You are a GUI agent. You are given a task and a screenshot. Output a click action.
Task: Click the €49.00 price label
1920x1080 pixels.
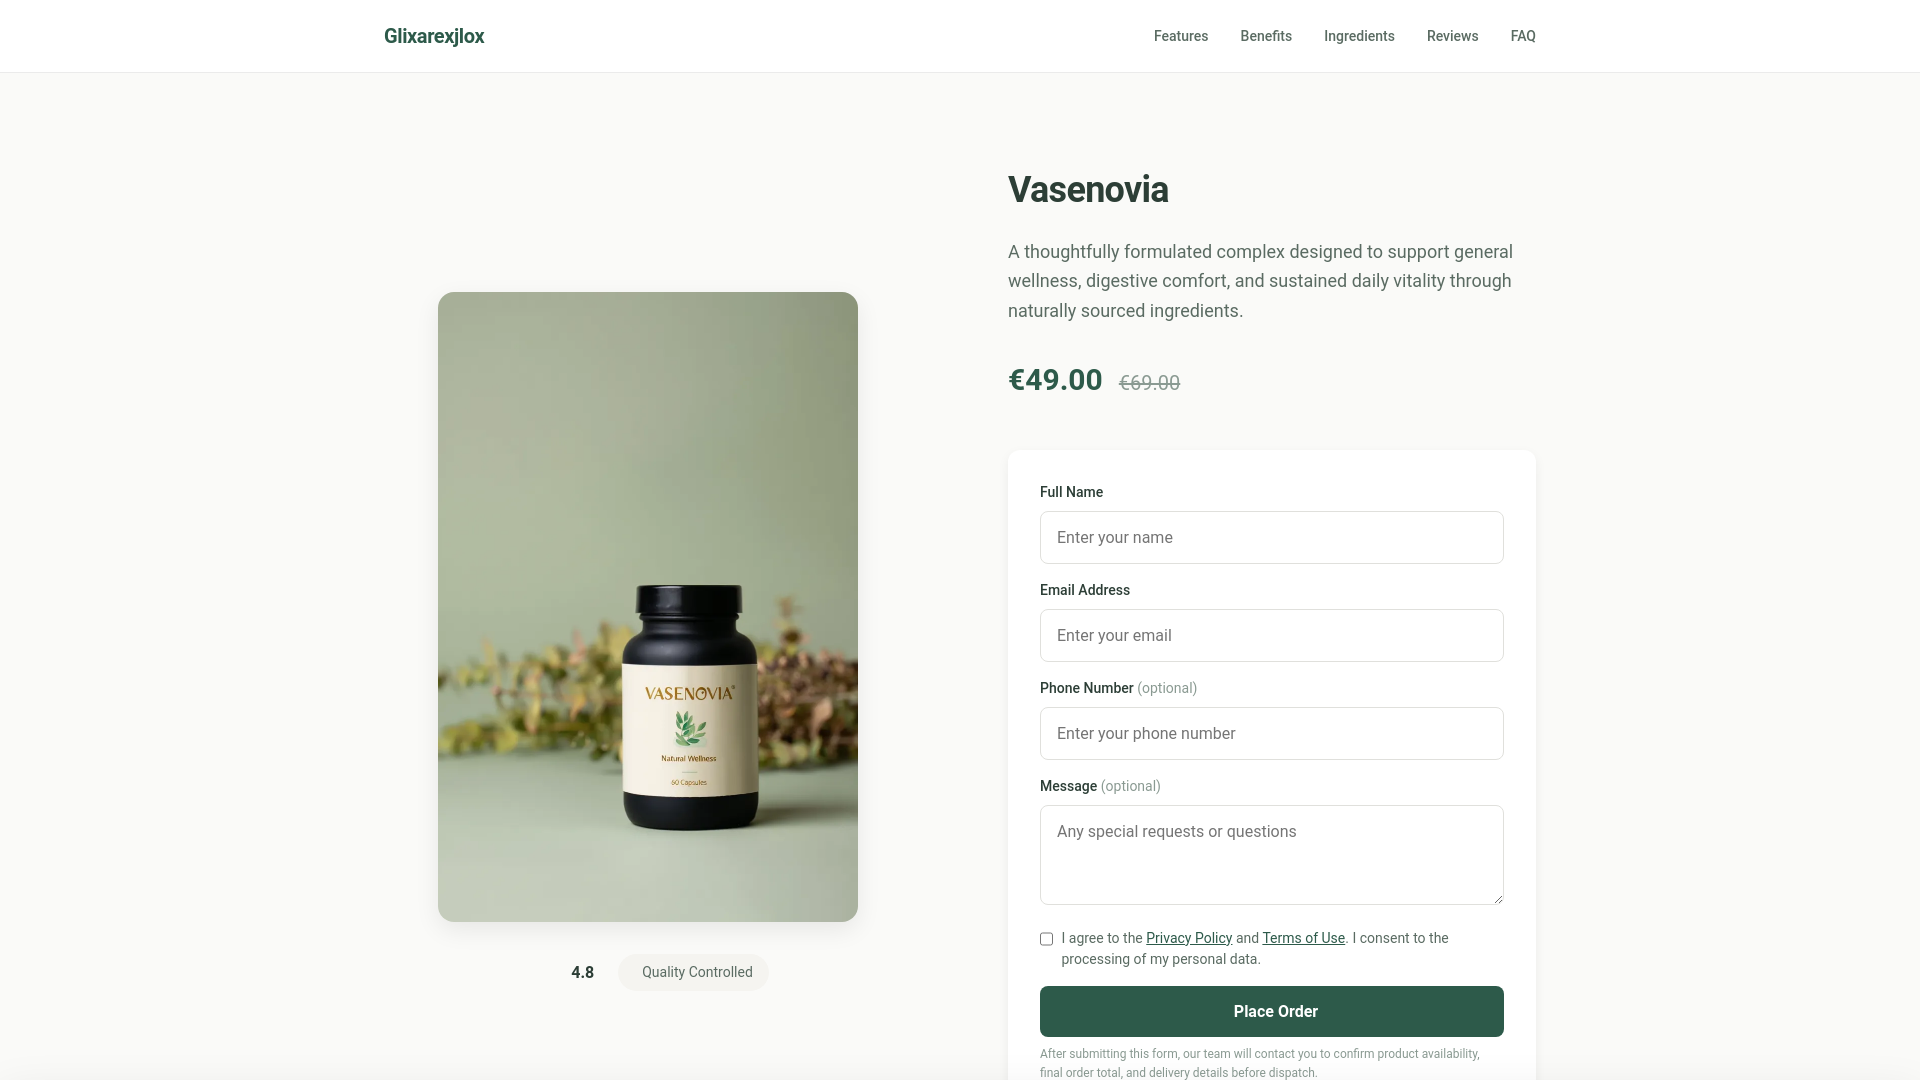coord(1055,380)
